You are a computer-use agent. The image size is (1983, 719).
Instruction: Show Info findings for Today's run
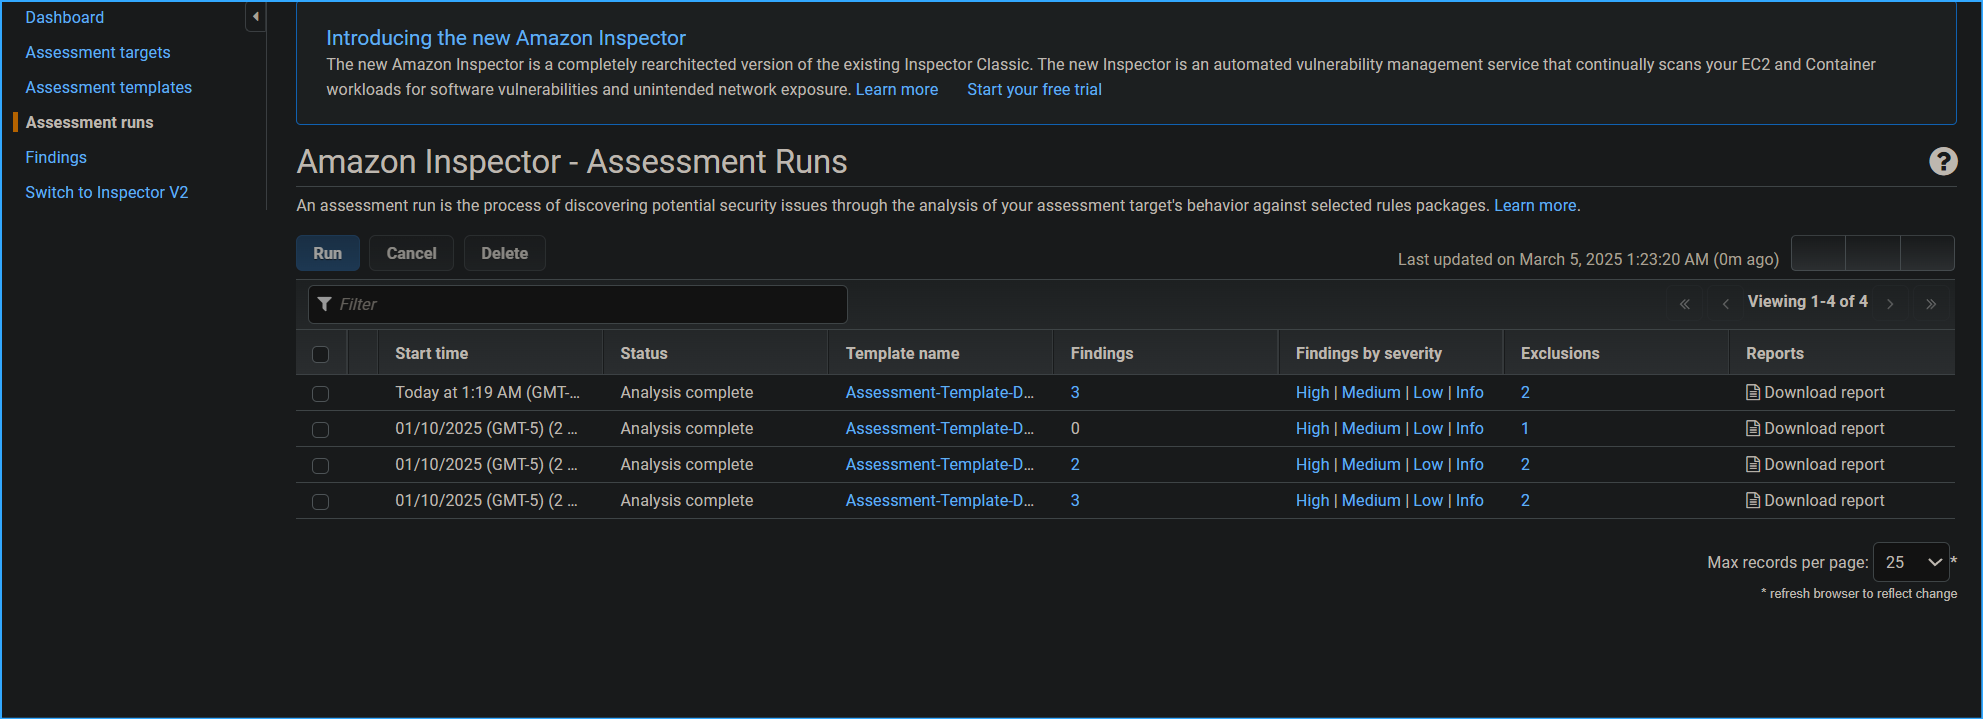(x=1470, y=393)
